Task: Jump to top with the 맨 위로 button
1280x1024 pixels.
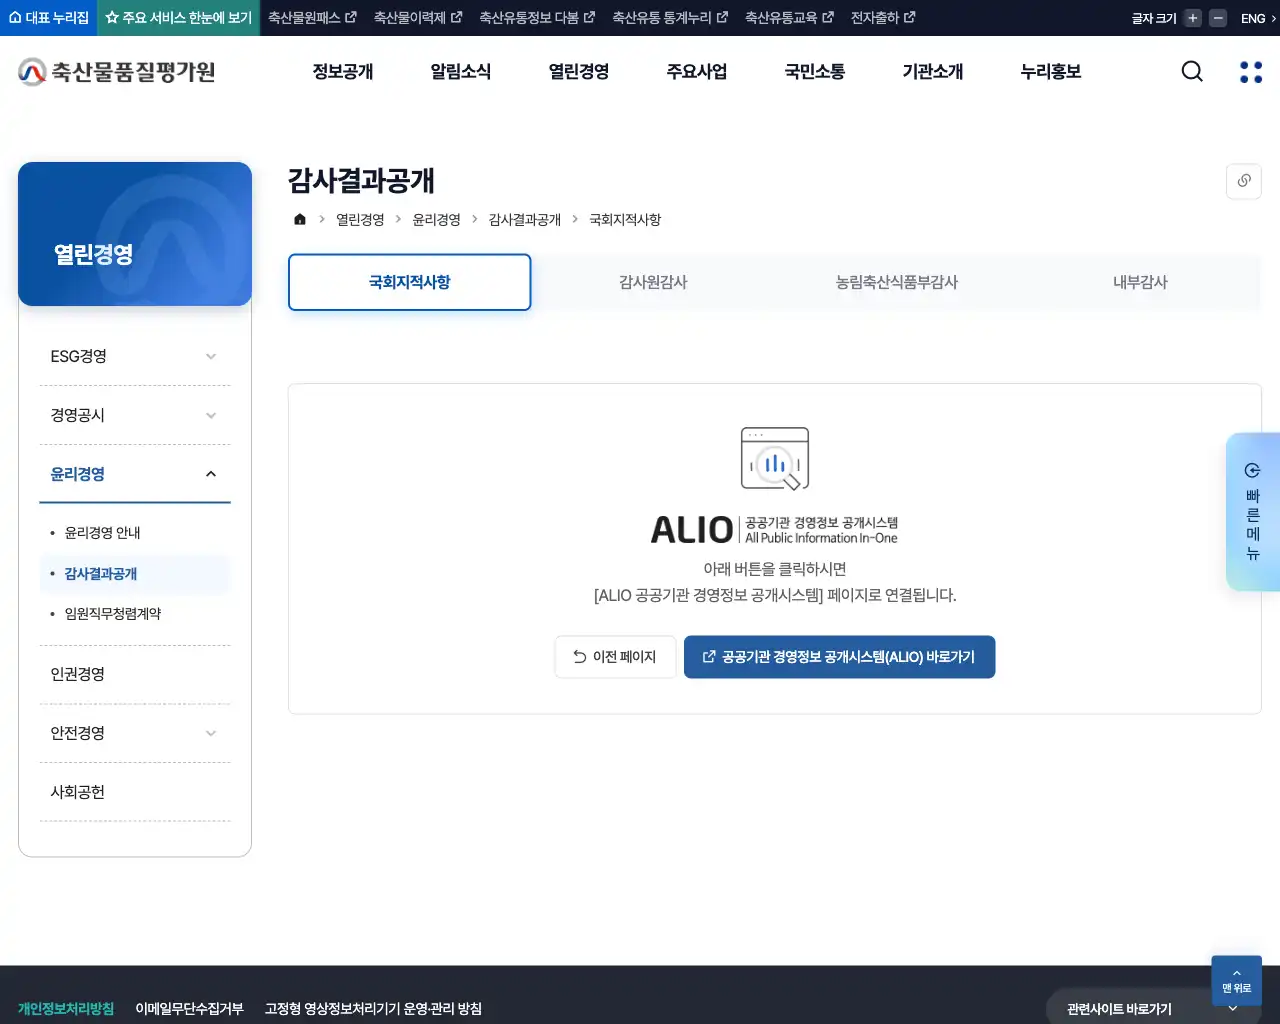Action: [1236, 981]
